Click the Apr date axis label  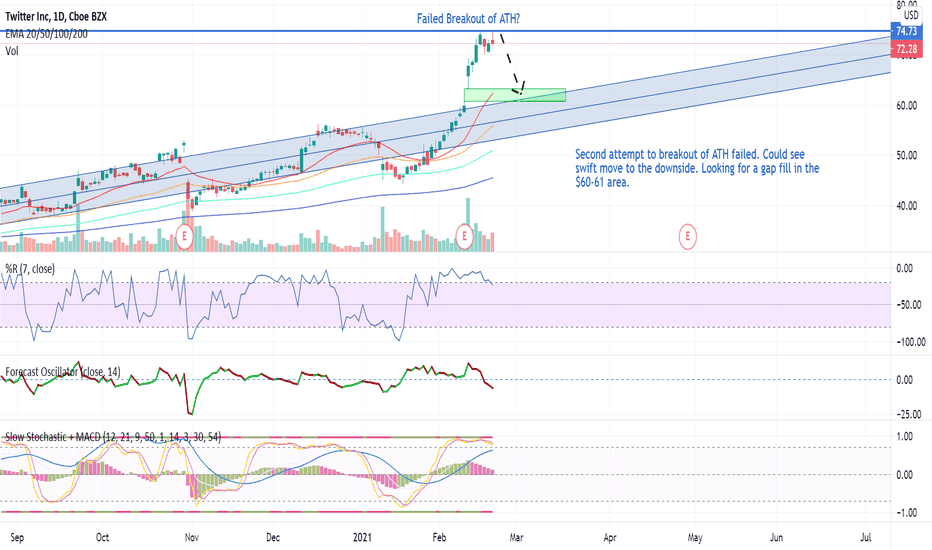coord(610,538)
